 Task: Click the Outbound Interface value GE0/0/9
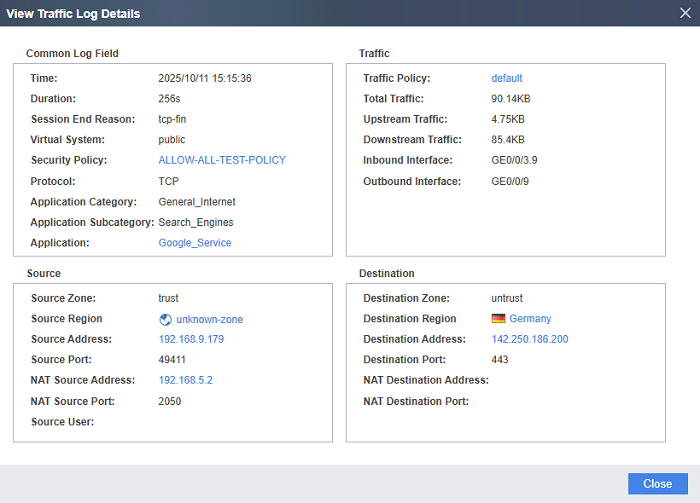[x=511, y=181]
